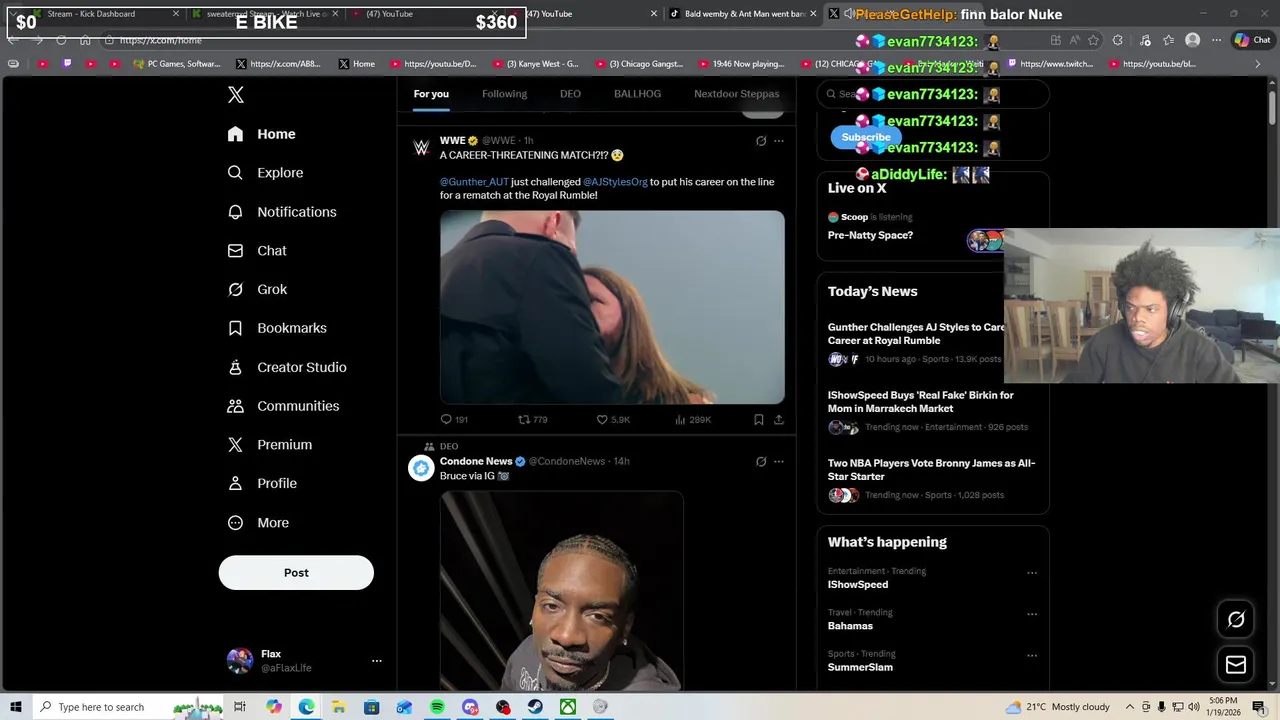The height and width of the screenshot is (720, 1280).
Task: Share the WWE post
Action: [x=779, y=420]
